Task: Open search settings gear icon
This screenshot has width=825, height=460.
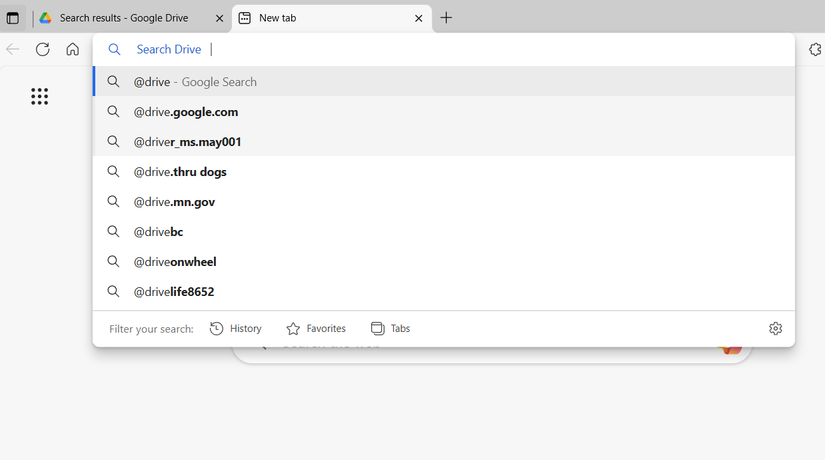Action: (775, 328)
